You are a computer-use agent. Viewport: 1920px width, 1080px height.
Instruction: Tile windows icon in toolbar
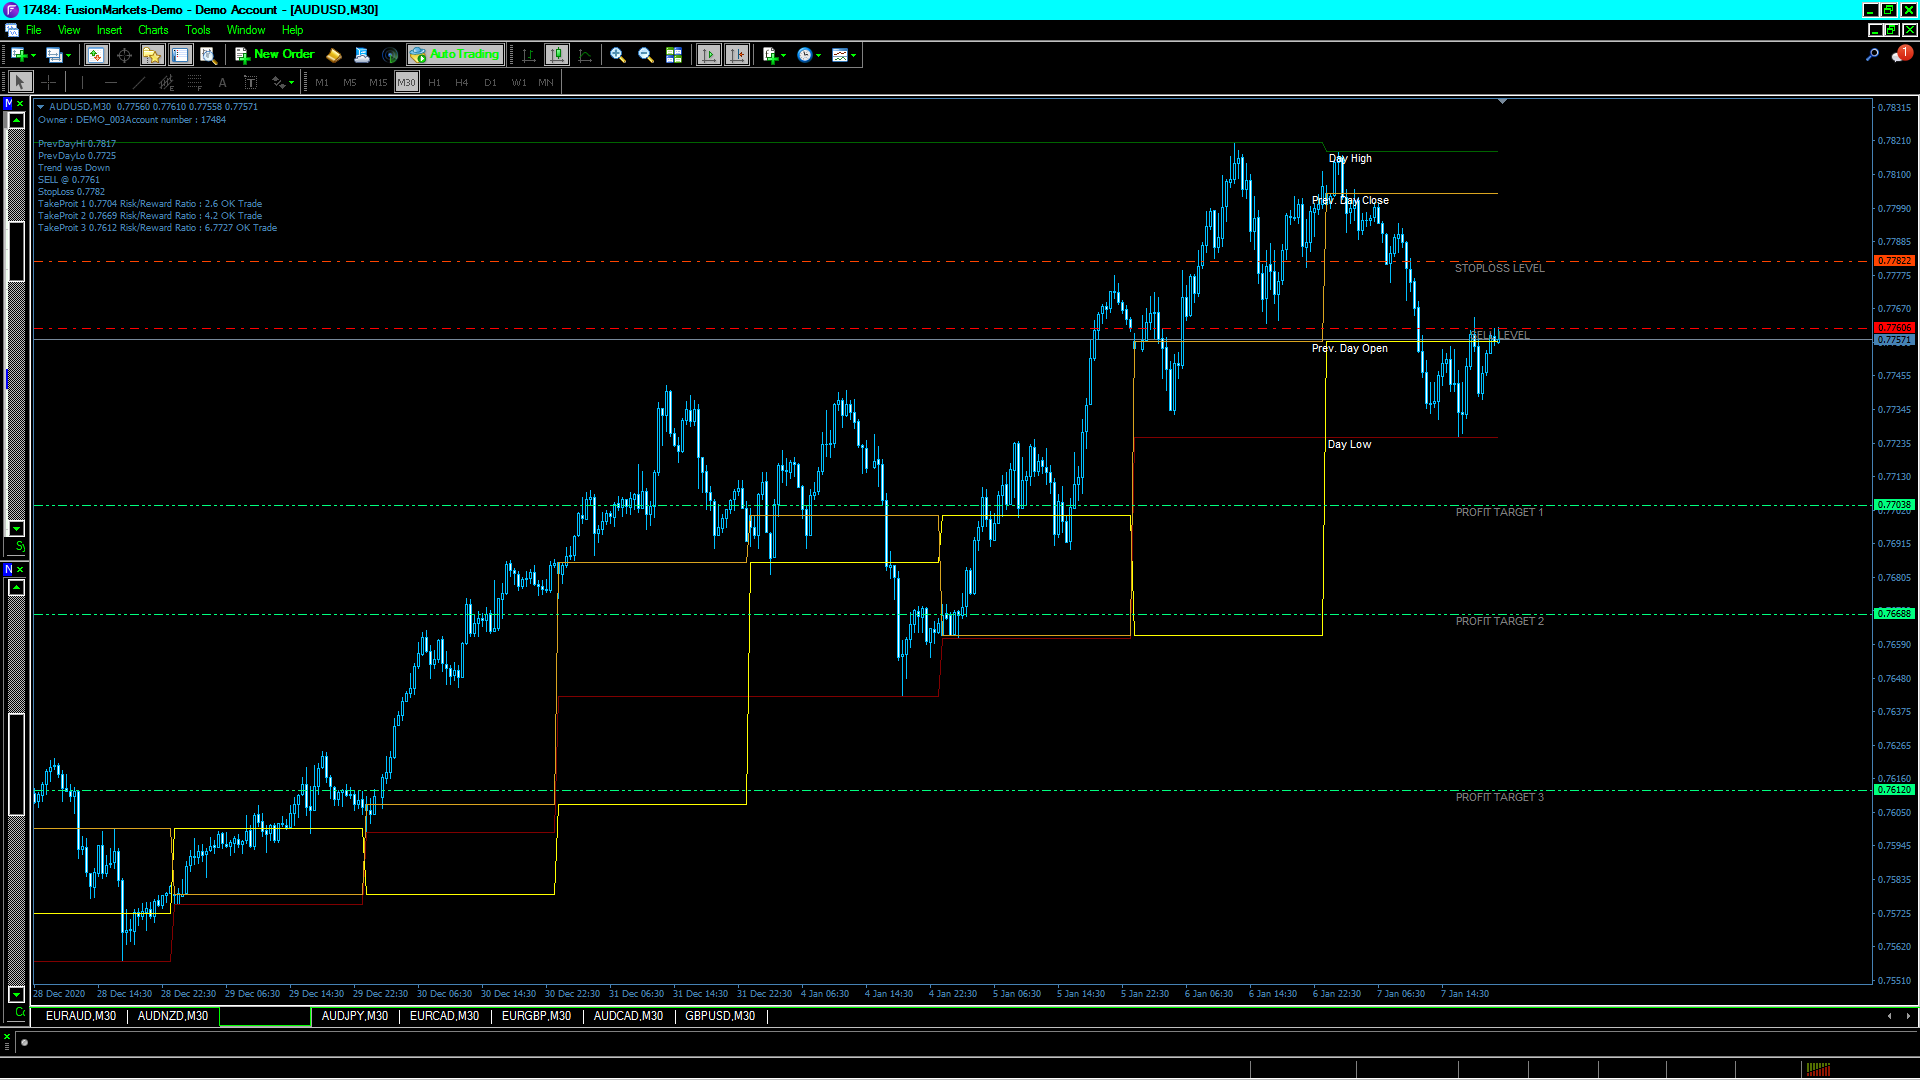[674, 55]
